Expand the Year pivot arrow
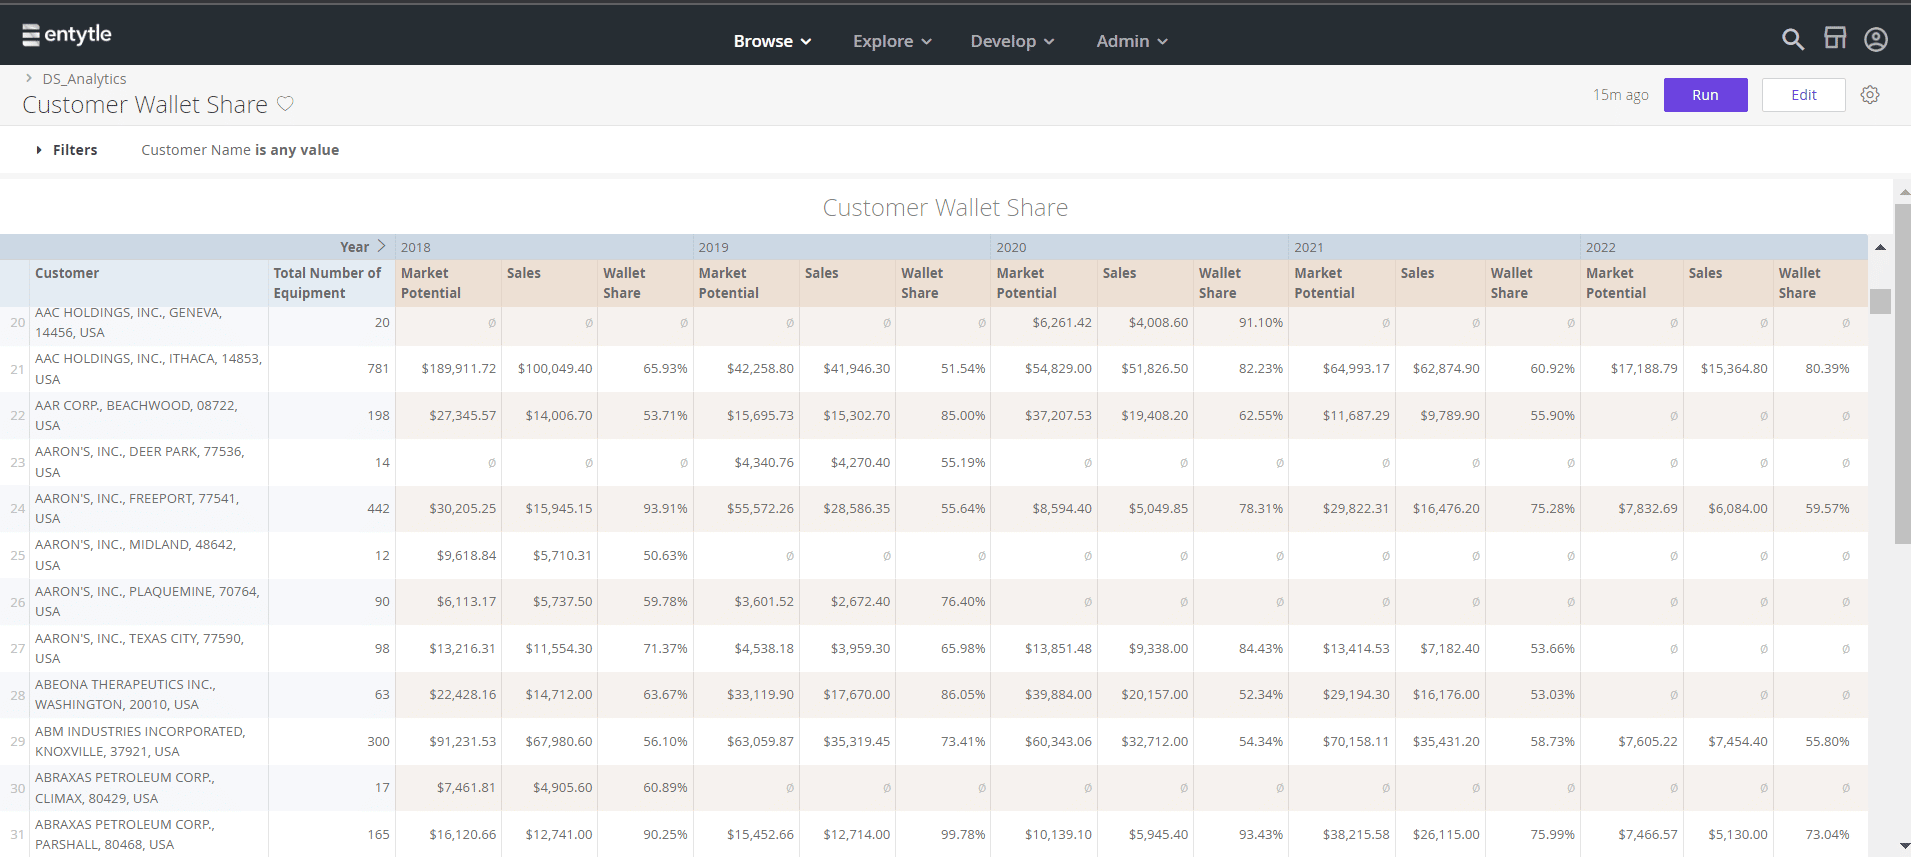Viewport: 1911px width, 857px height. click(381, 246)
